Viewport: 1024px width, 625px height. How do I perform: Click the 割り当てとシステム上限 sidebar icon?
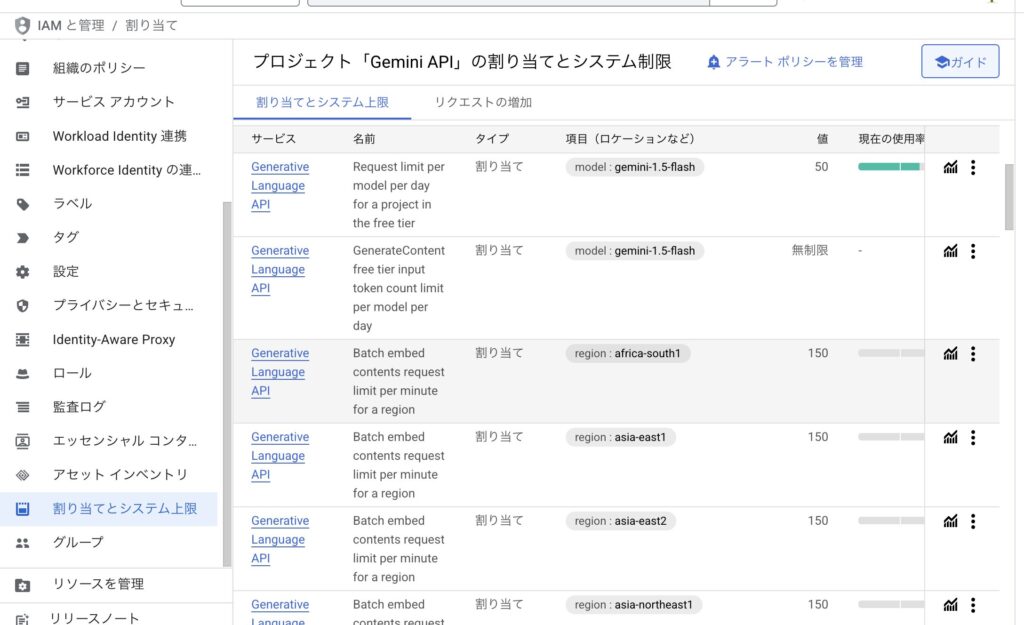point(22,509)
